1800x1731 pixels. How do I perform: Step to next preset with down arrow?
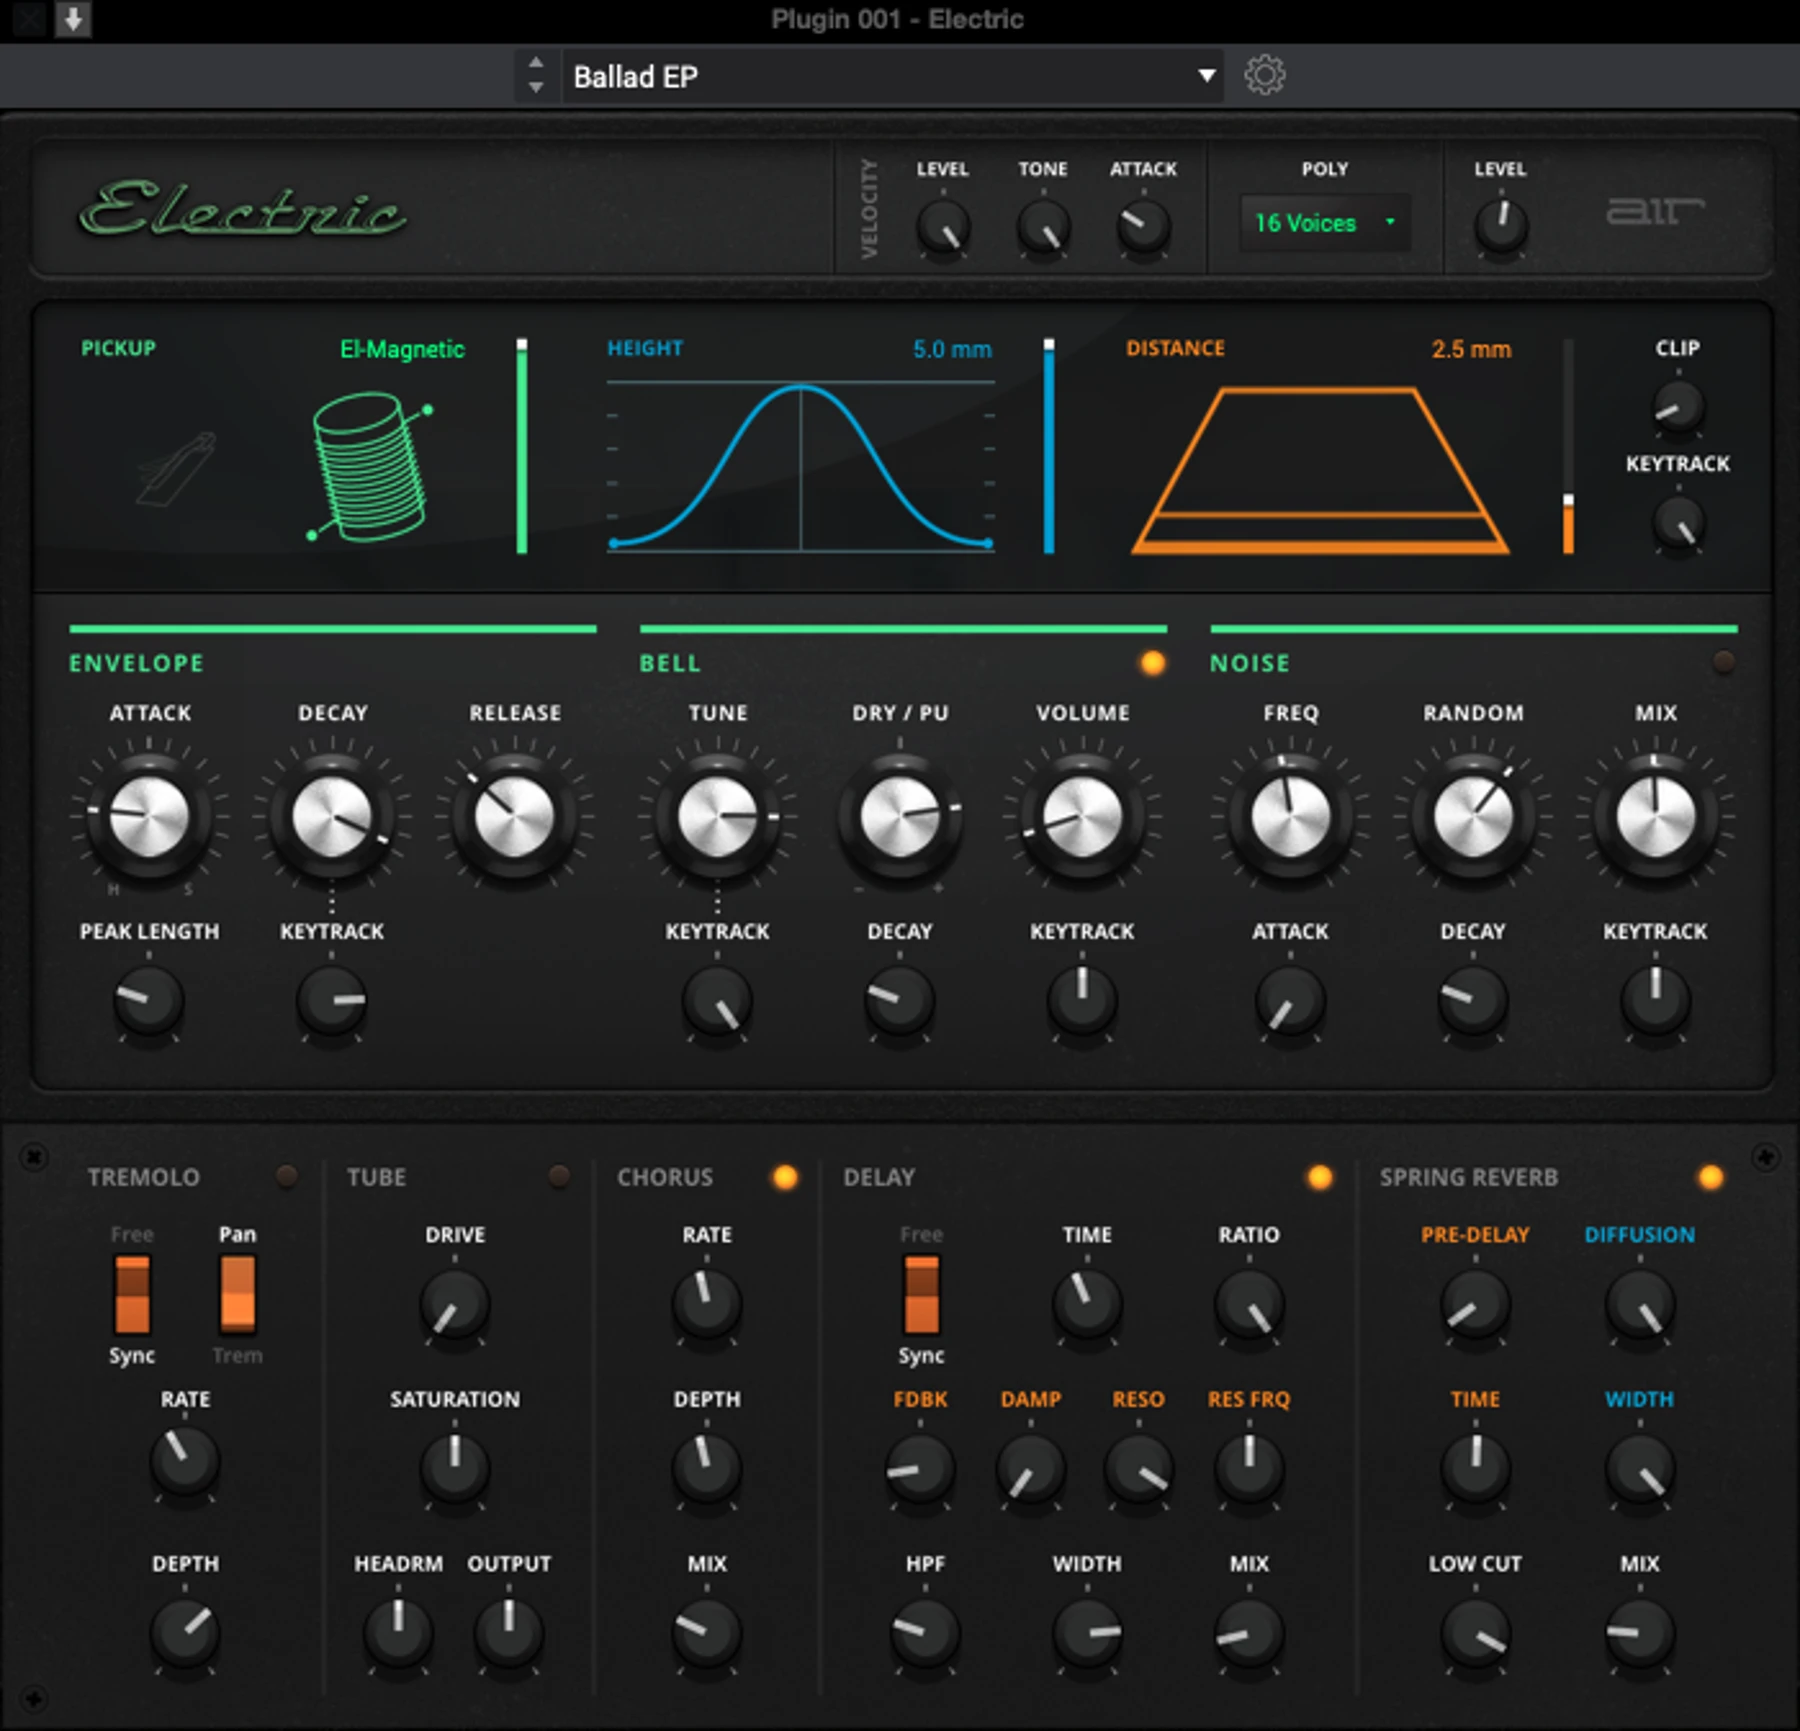coord(536,88)
